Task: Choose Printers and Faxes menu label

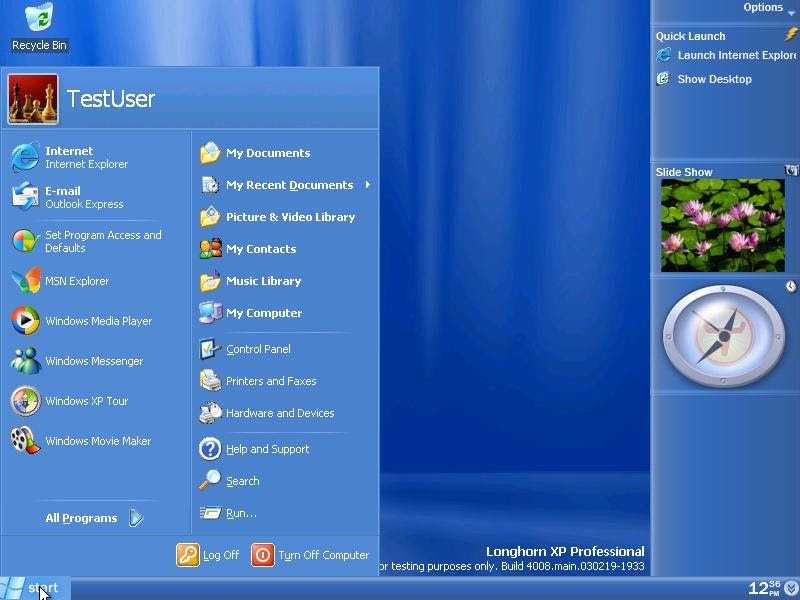Action: (271, 381)
